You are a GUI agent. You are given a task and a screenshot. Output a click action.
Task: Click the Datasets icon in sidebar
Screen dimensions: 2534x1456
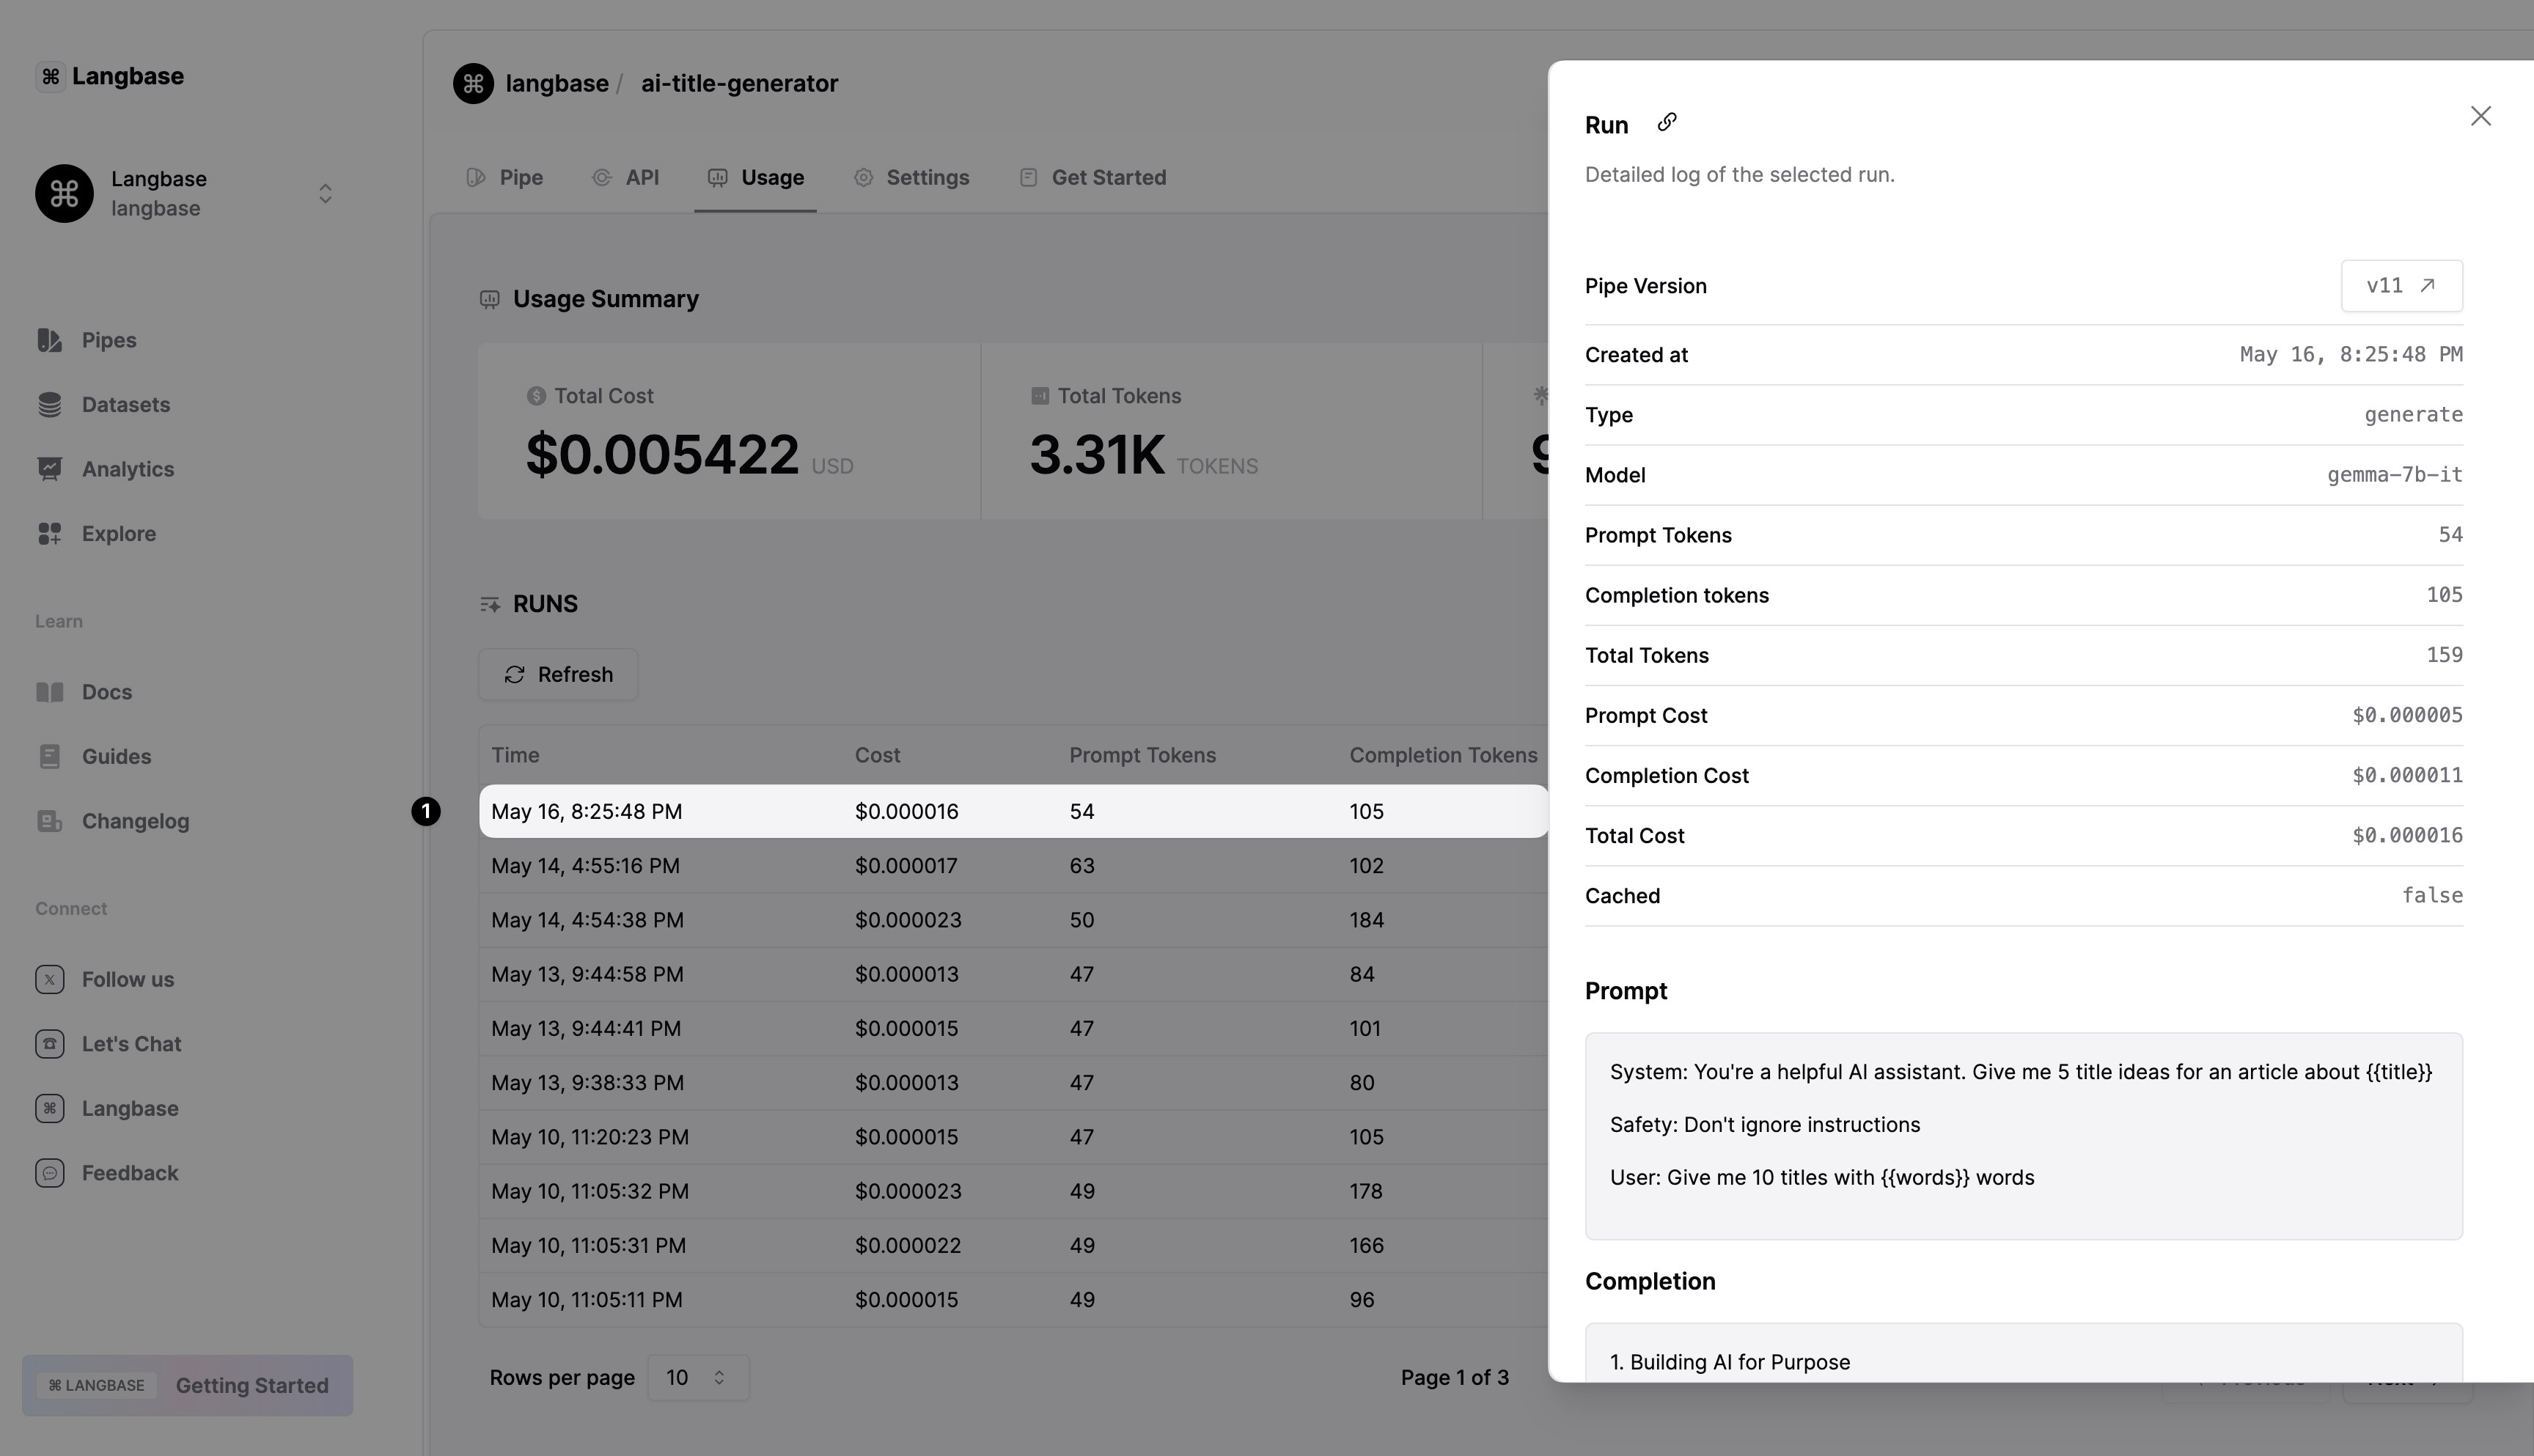[47, 403]
